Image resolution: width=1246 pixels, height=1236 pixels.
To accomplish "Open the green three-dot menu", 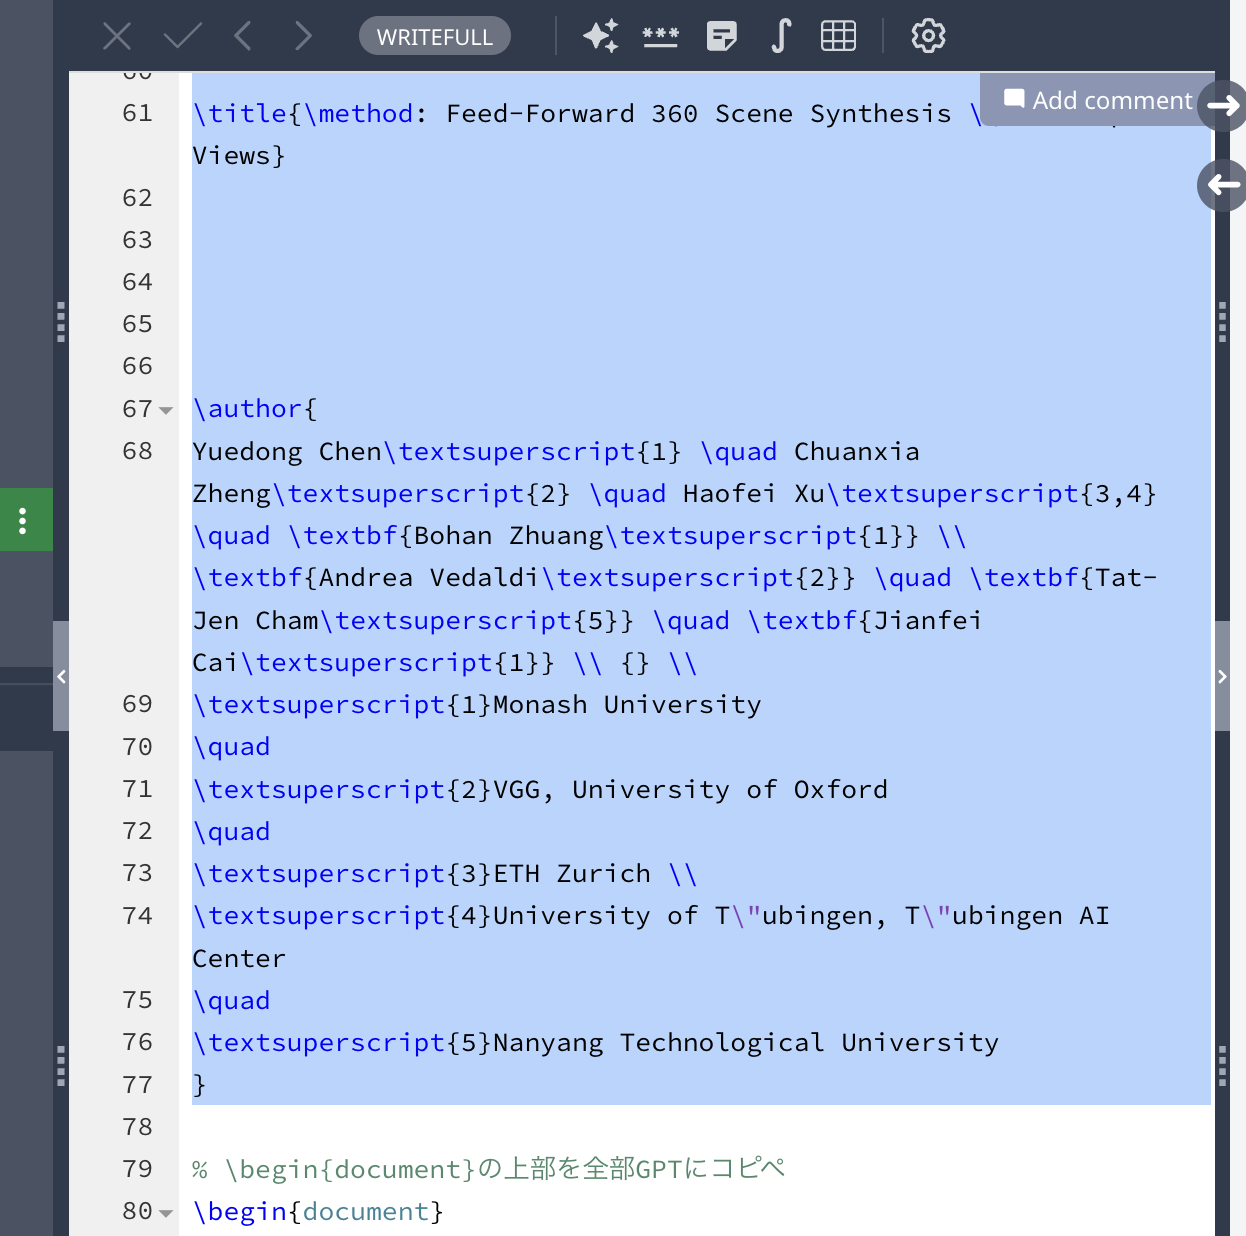I will tap(23, 520).
